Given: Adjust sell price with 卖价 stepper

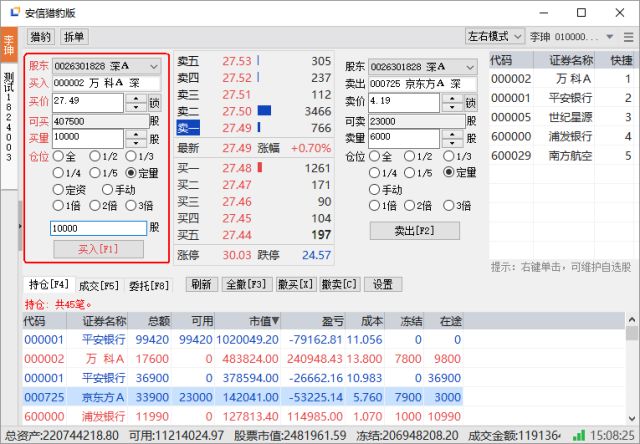Looking at the screenshot, I should [x=452, y=102].
